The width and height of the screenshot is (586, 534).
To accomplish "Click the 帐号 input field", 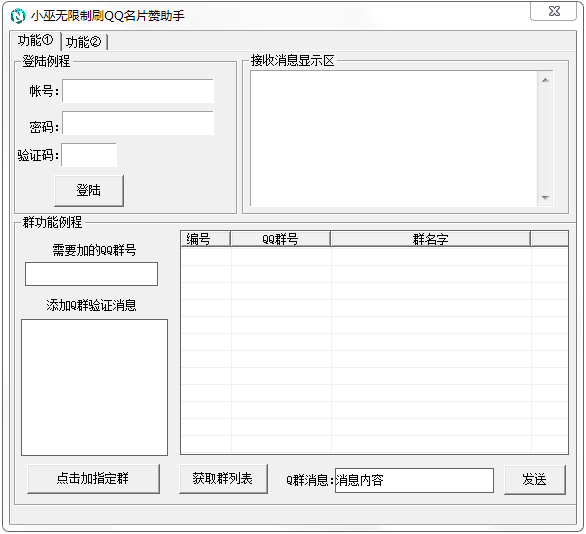I will coord(138,91).
